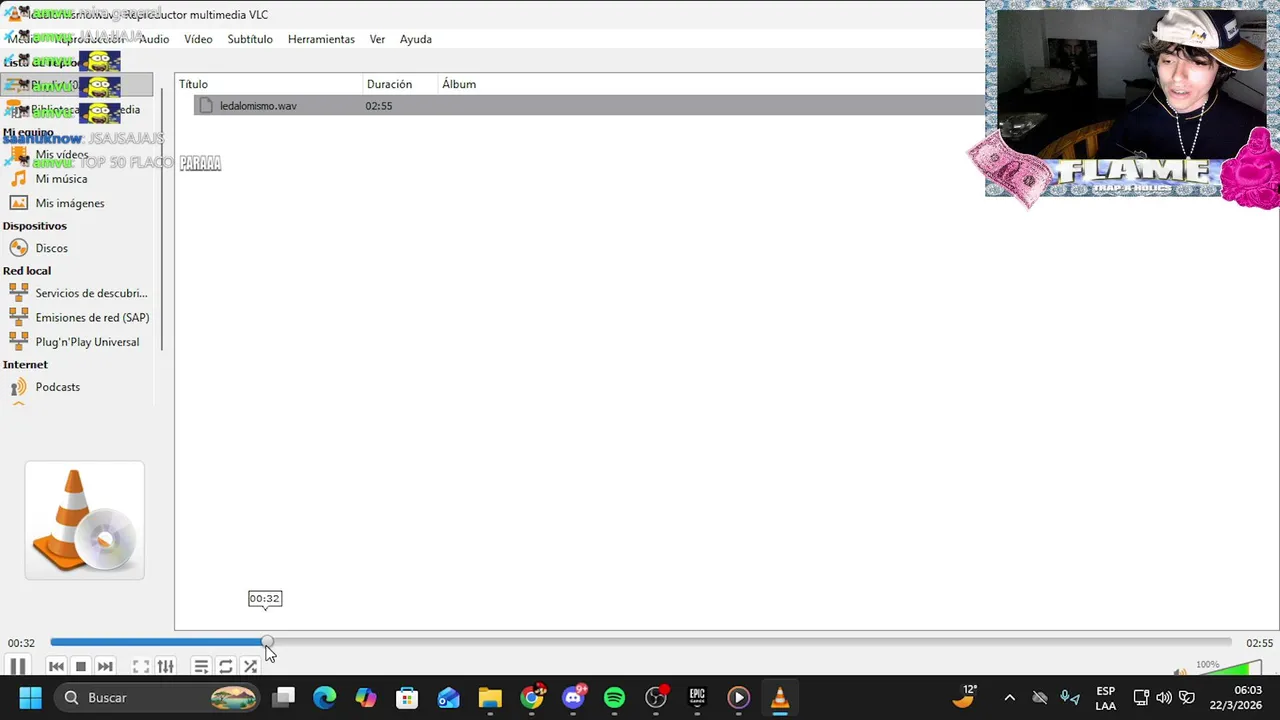The image size is (1280, 720).
Task: Skip to next track in VLC
Action: click(x=105, y=666)
